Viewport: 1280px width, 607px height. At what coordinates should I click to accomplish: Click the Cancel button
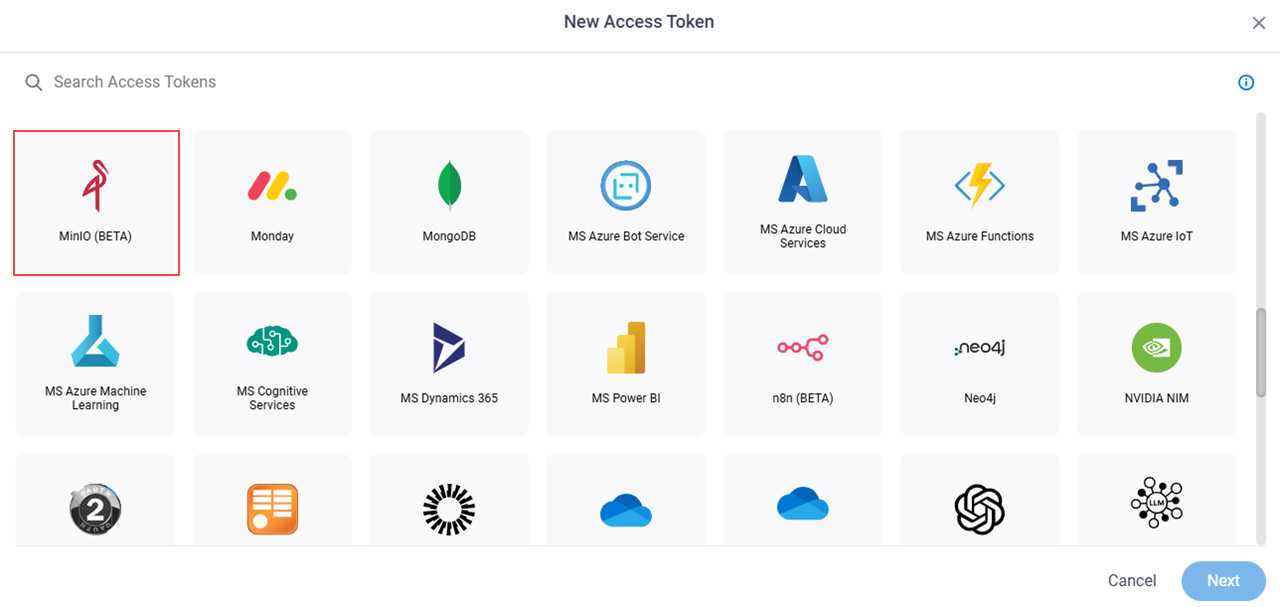1132,581
